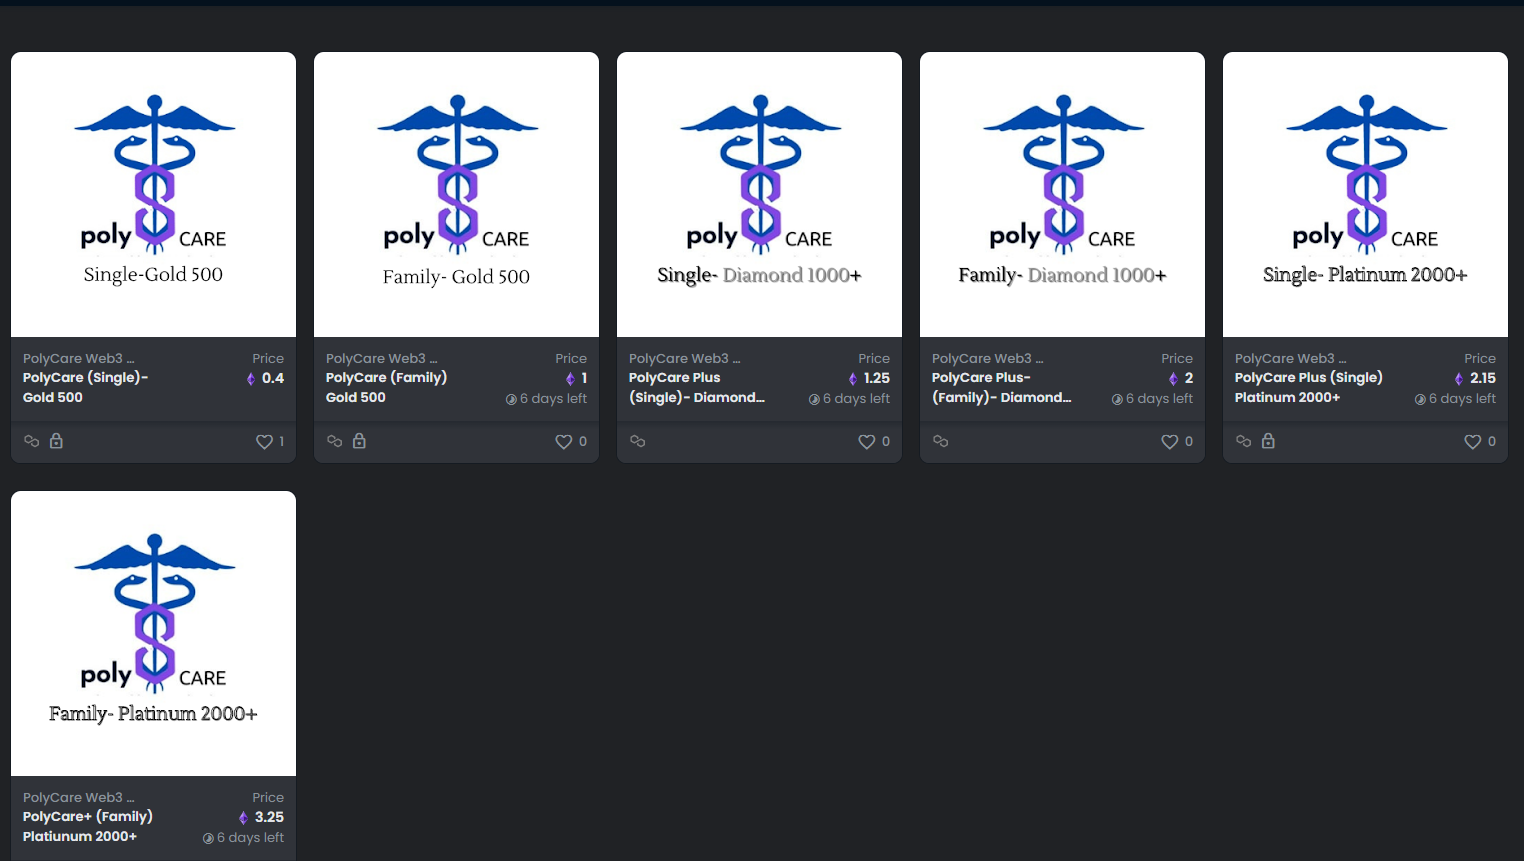
Task: Select the PolyCare Plus (Single) Platinum 2000+ title
Action: tap(1309, 387)
